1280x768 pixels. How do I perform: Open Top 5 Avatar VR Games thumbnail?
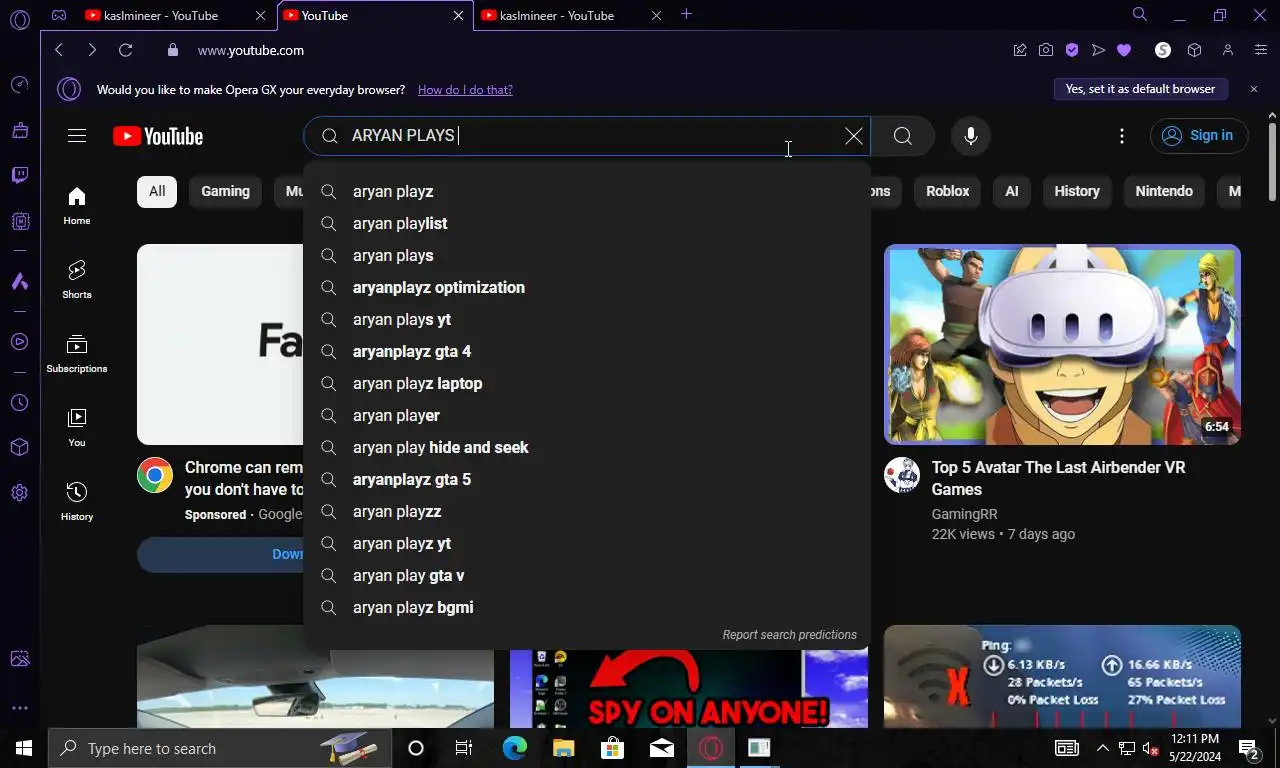(1062, 344)
